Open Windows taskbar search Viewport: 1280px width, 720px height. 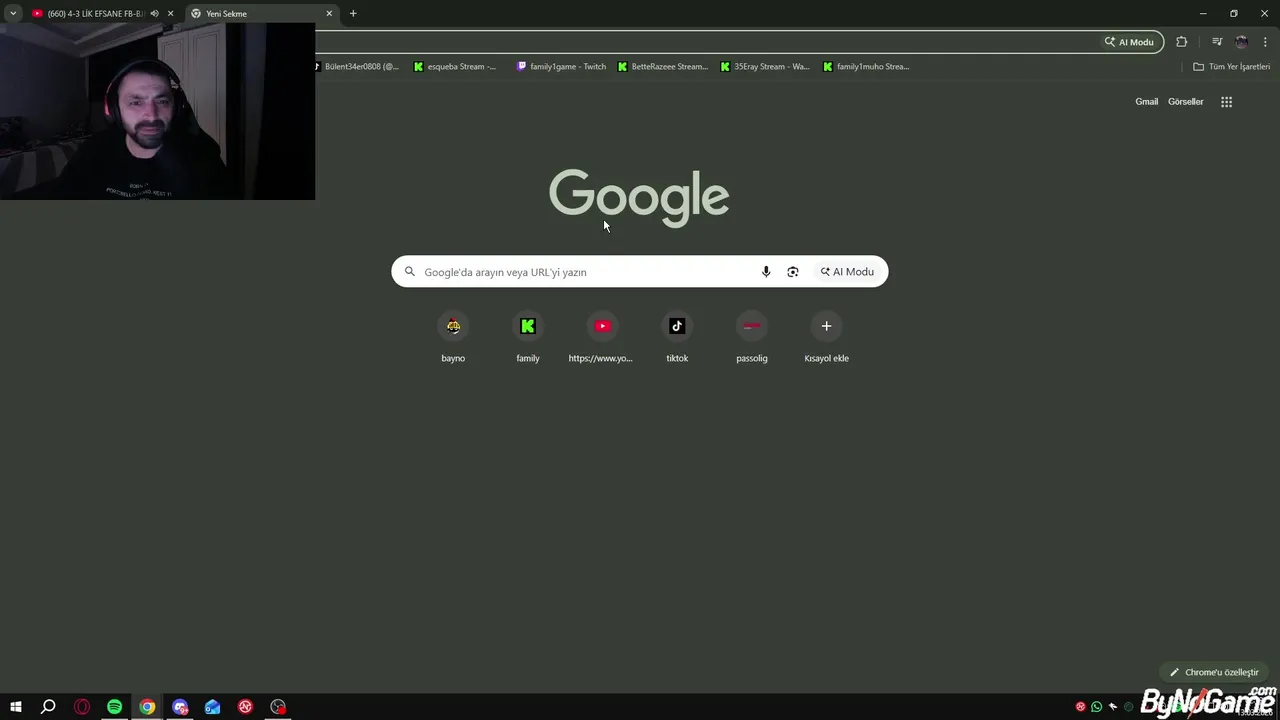[48, 707]
